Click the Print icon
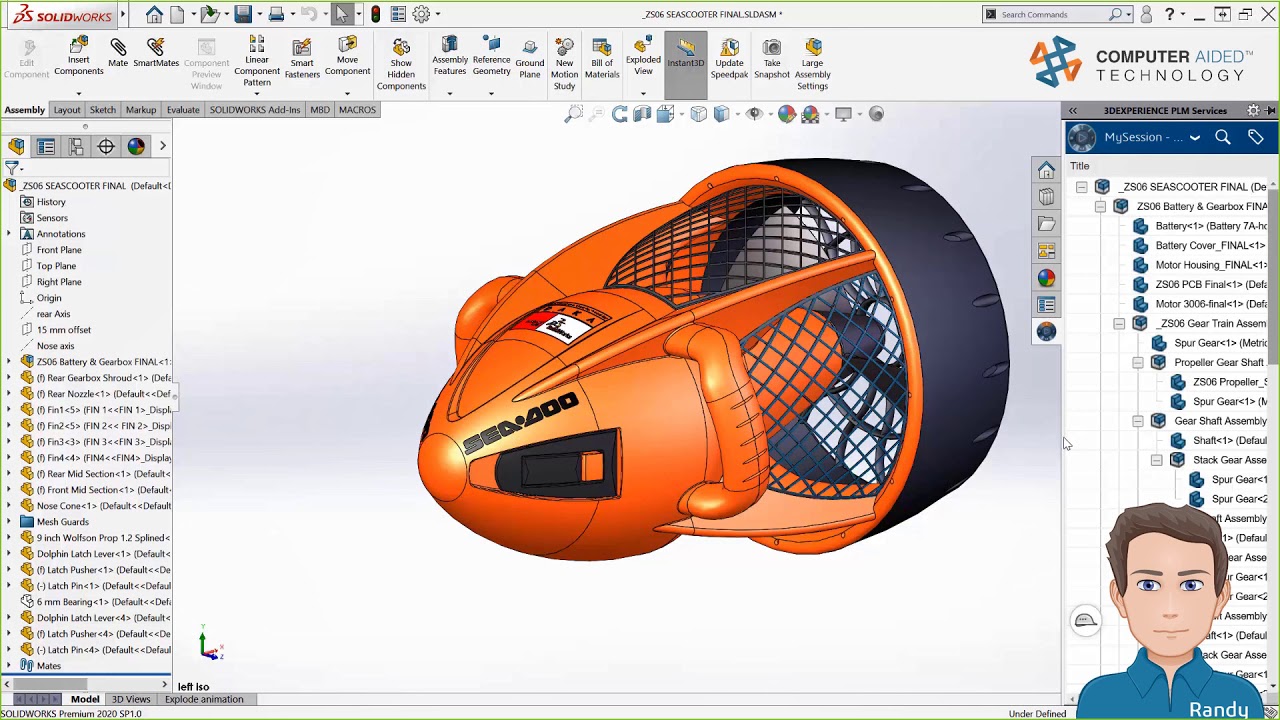 point(276,14)
